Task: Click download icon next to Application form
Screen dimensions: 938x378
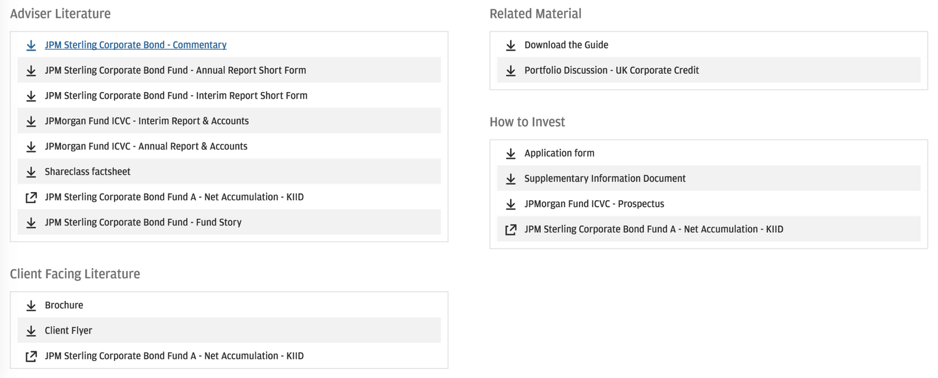Action: (x=511, y=154)
